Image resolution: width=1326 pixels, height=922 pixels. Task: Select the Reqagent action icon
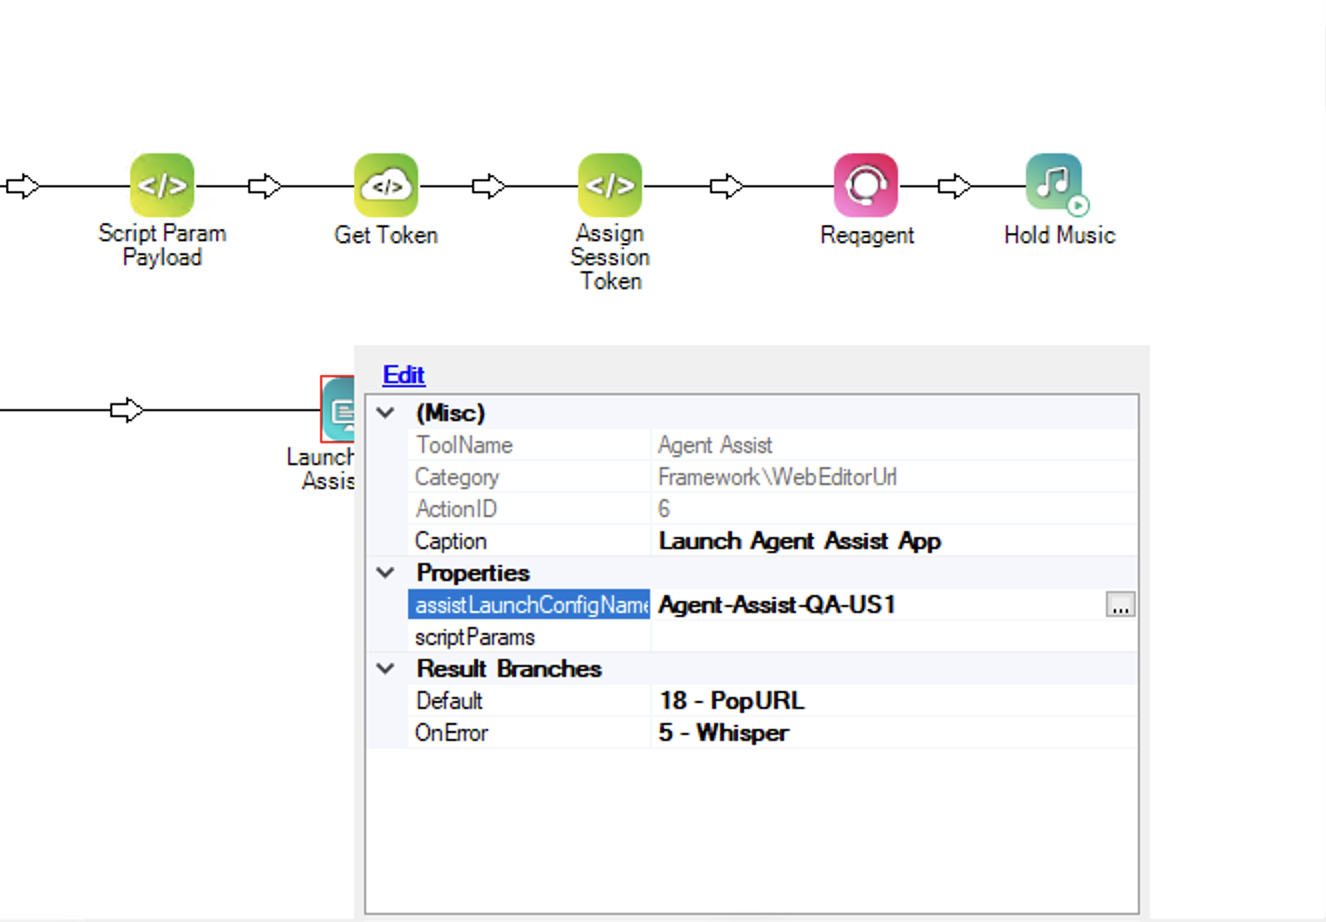[866, 185]
